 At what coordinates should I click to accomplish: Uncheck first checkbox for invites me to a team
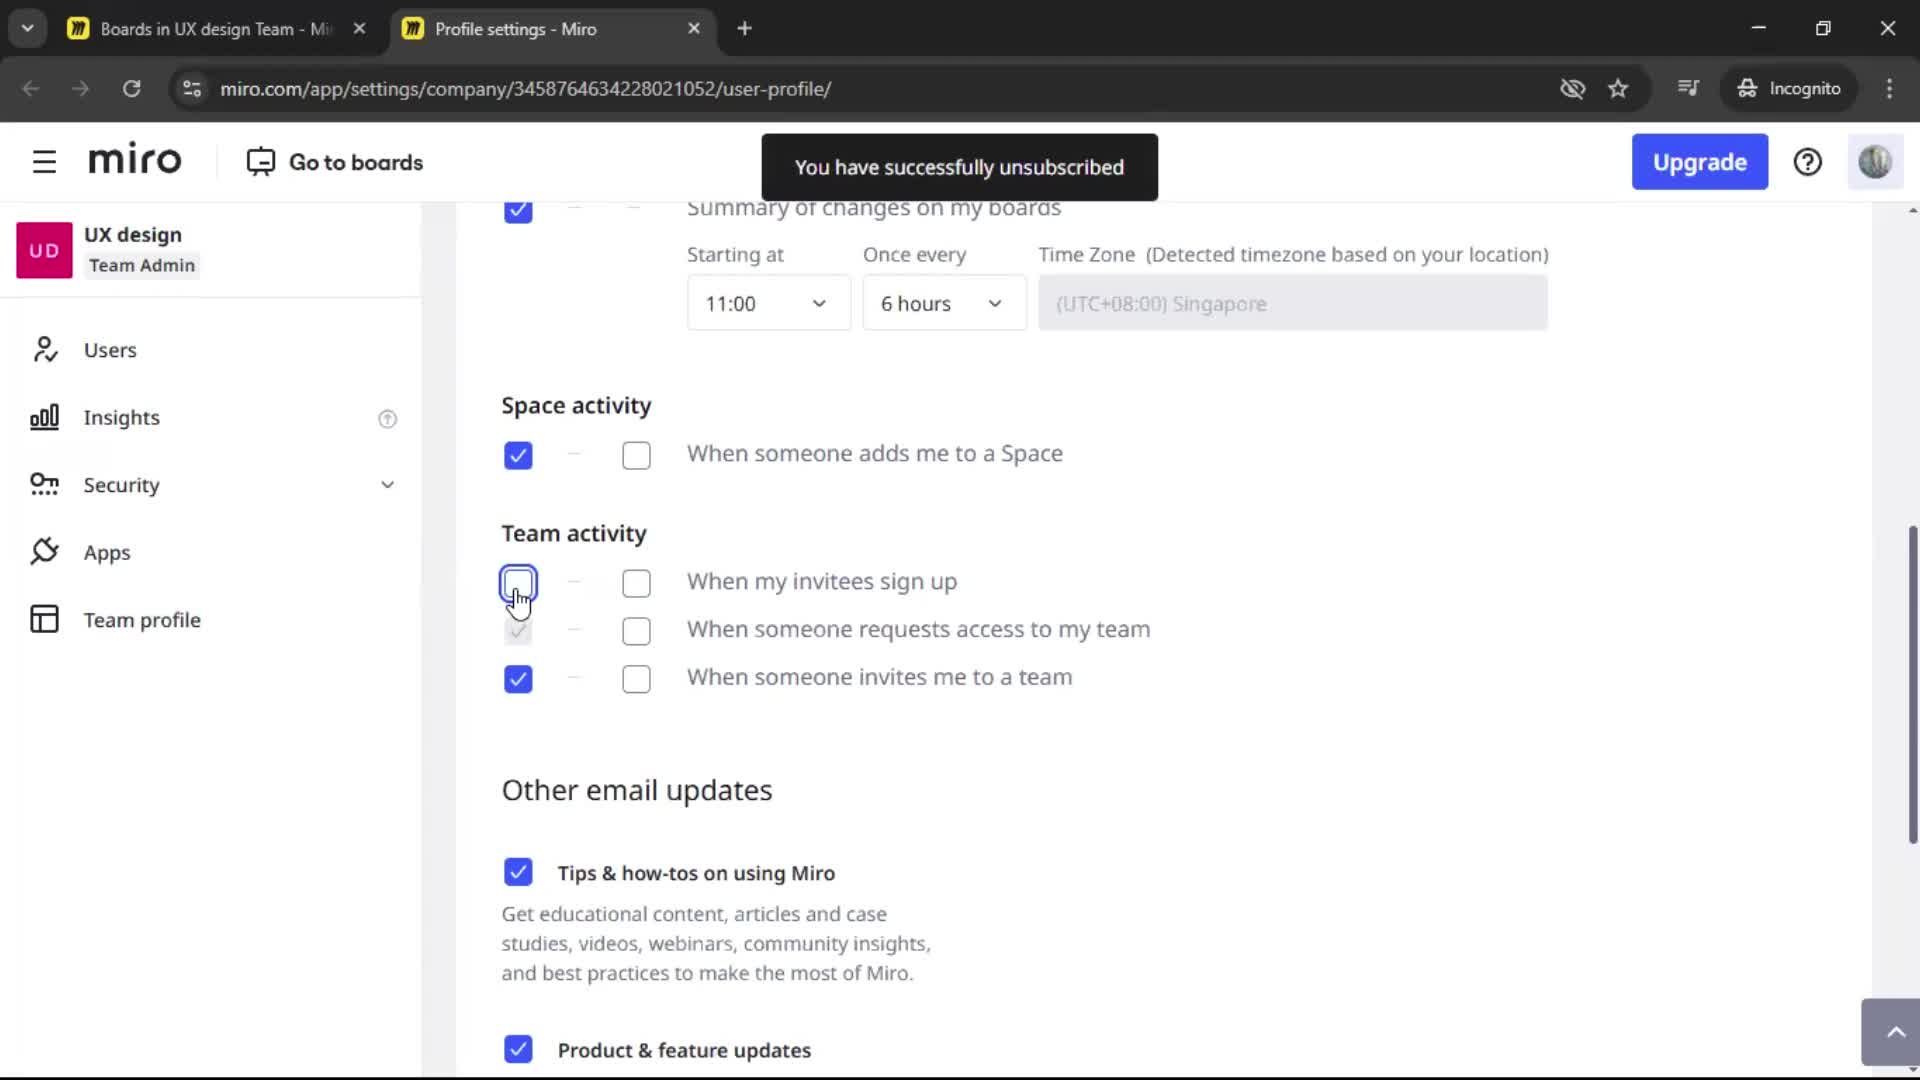pos(518,680)
